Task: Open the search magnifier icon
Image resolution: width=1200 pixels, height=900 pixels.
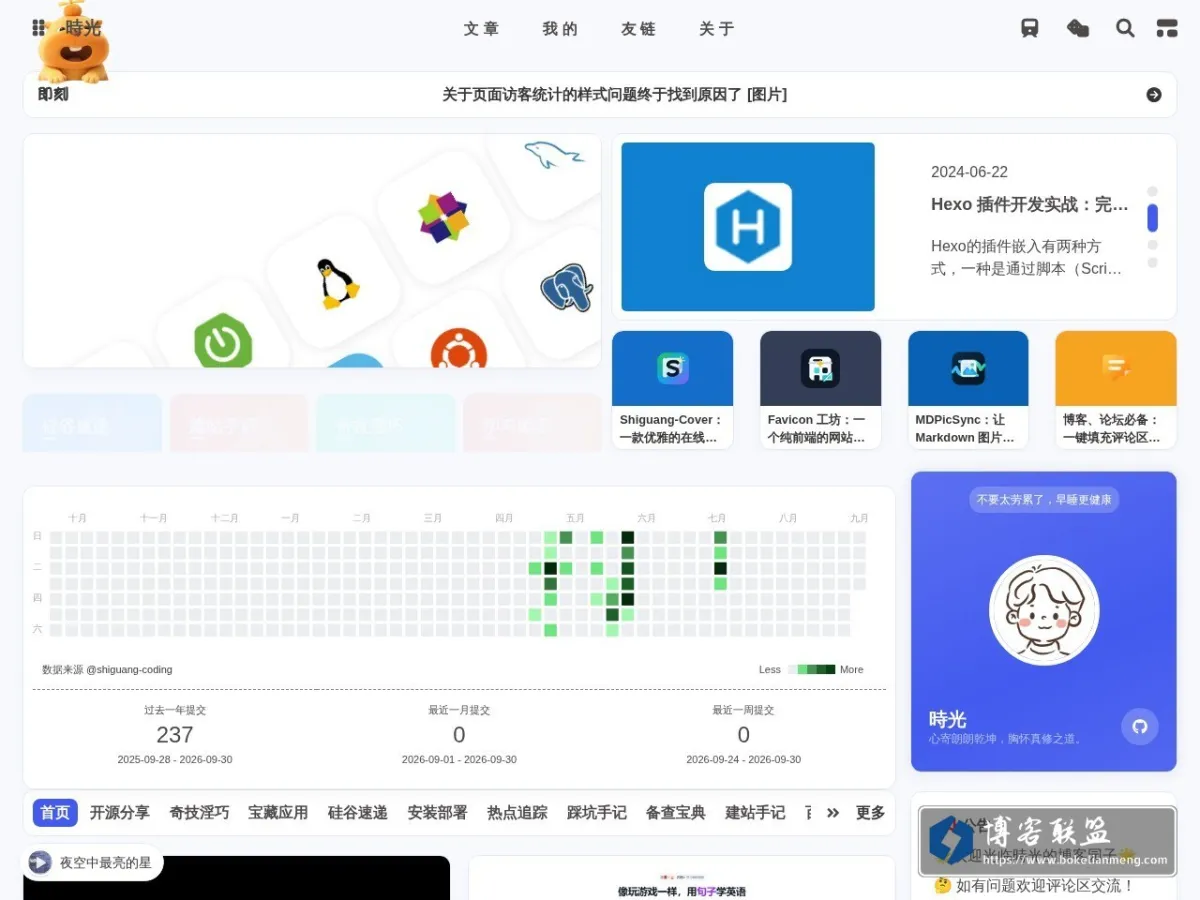Action: [x=1125, y=28]
